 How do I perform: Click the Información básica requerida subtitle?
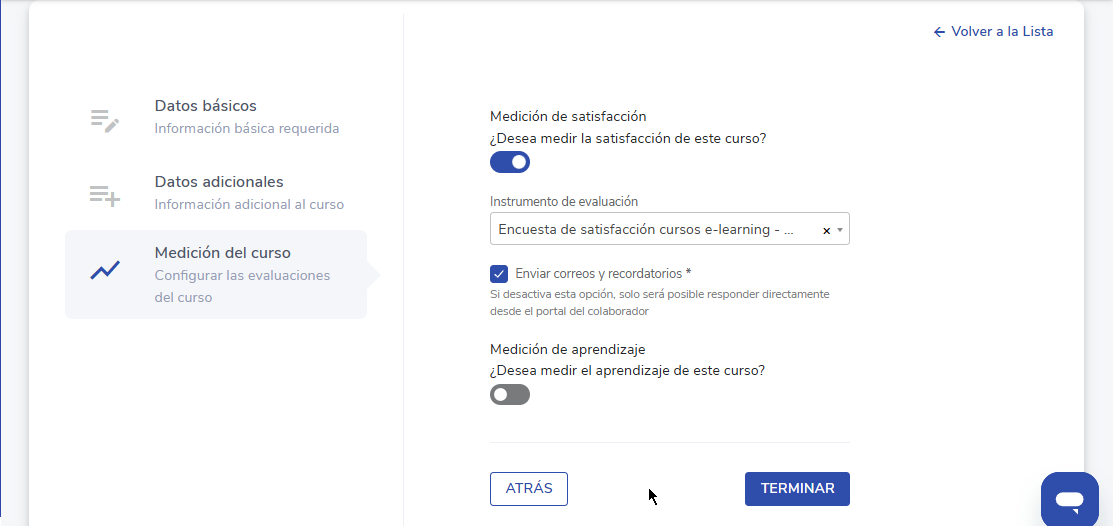click(246, 129)
